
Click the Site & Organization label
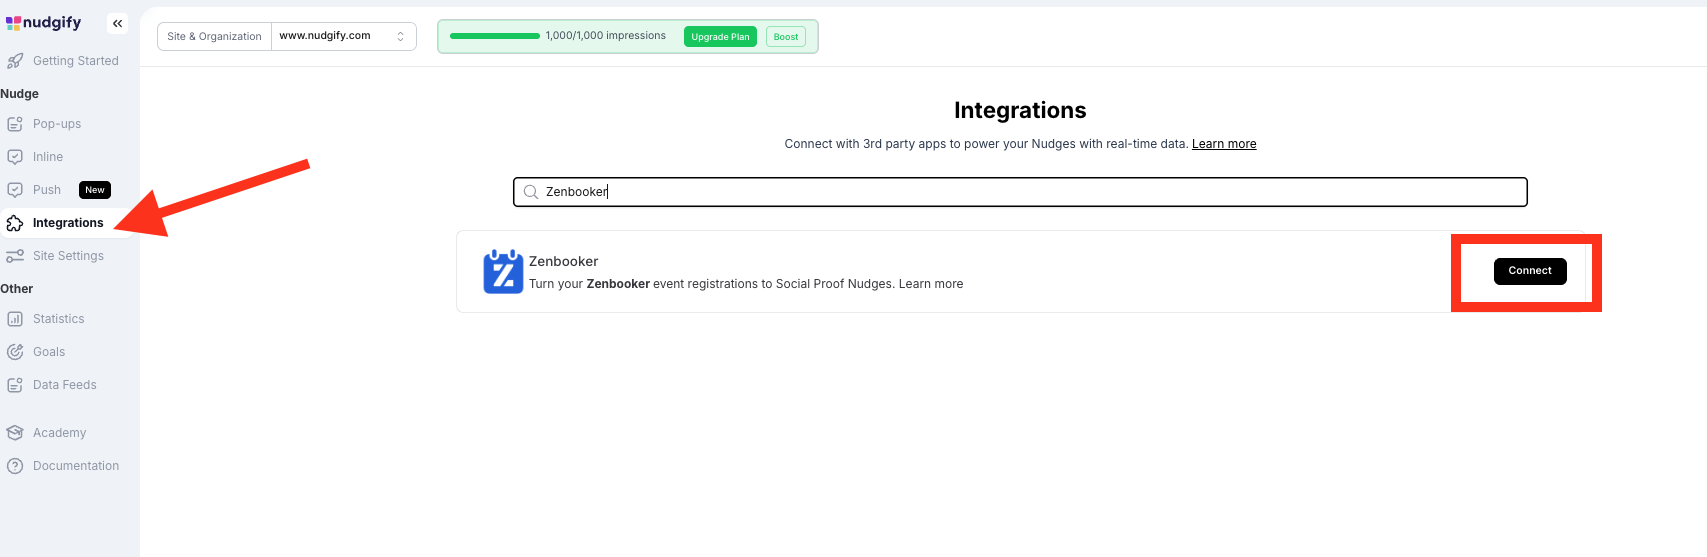pos(214,36)
